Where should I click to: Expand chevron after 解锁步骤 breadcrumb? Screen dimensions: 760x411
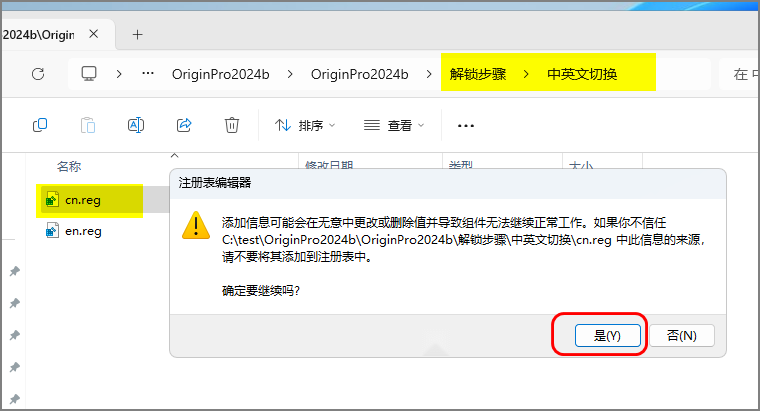tap(526, 74)
